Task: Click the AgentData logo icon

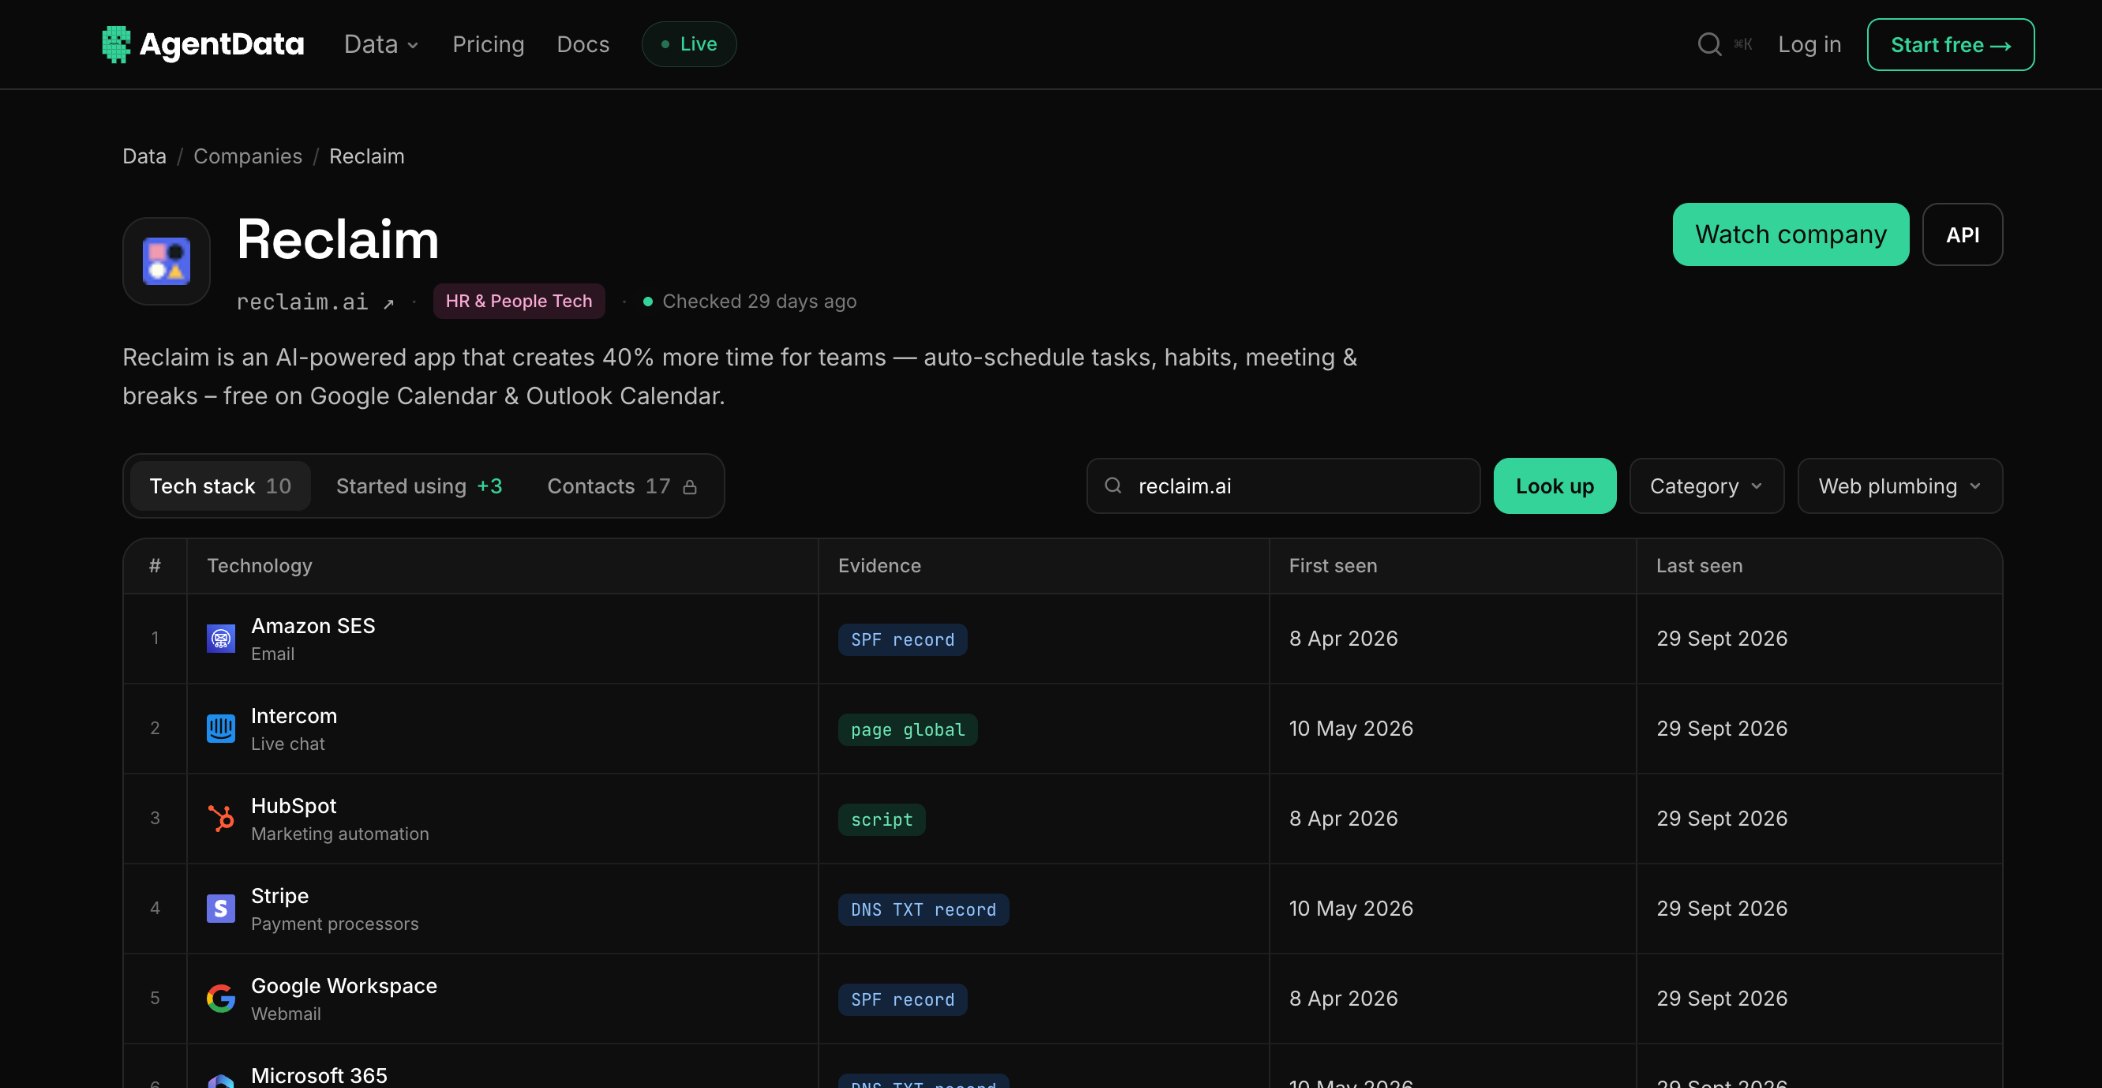Action: coord(116,44)
